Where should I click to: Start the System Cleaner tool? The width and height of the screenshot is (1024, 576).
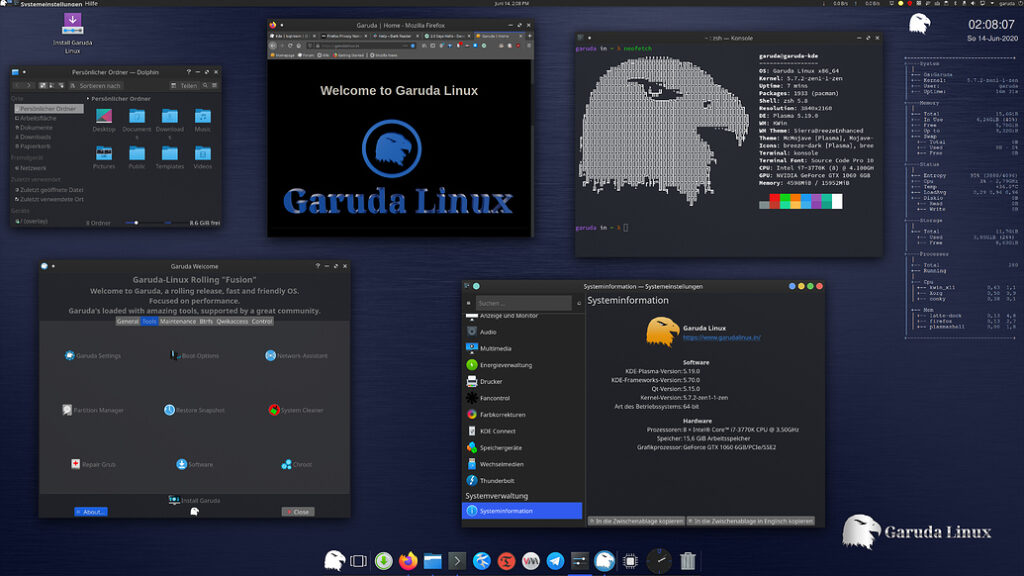coord(273,409)
